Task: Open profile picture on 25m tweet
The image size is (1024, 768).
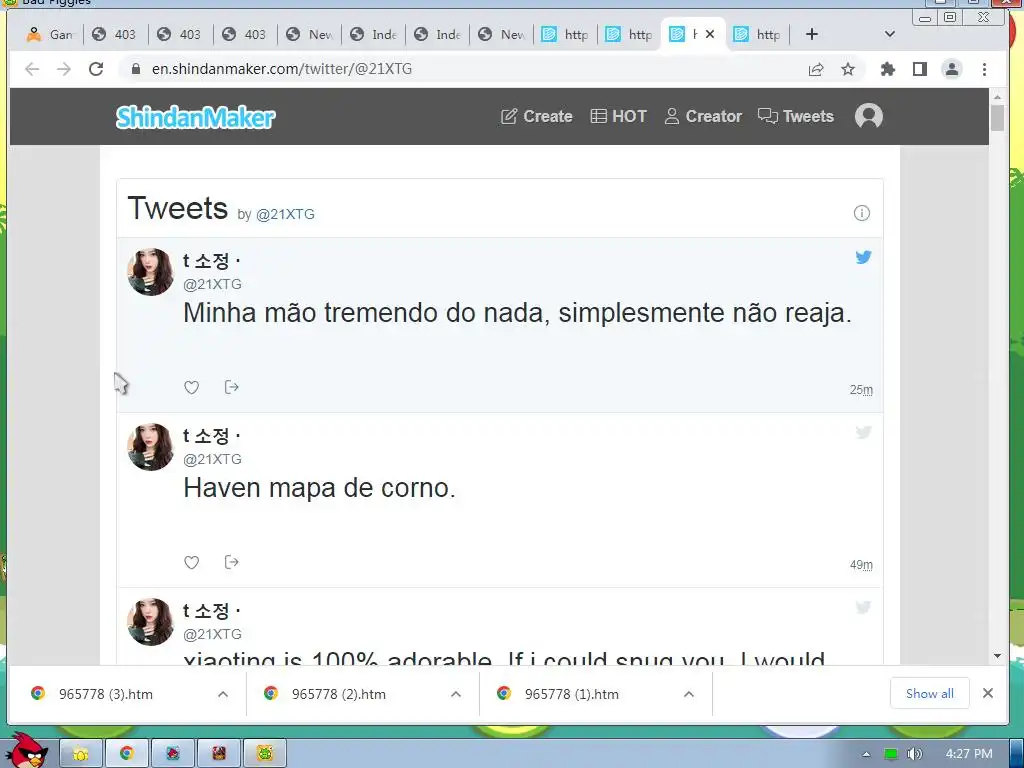Action: [x=150, y=272]
